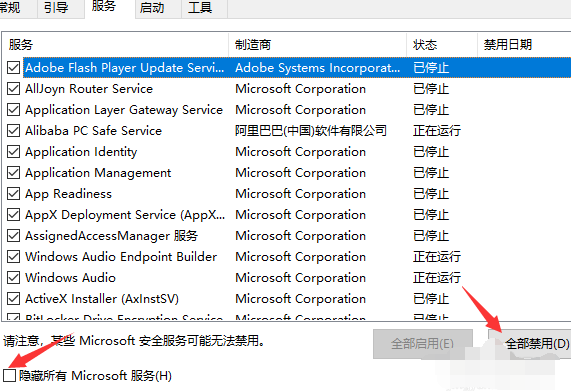Enable 隐藏所有 Microsoft 服务 checkbox

point(9,375)
